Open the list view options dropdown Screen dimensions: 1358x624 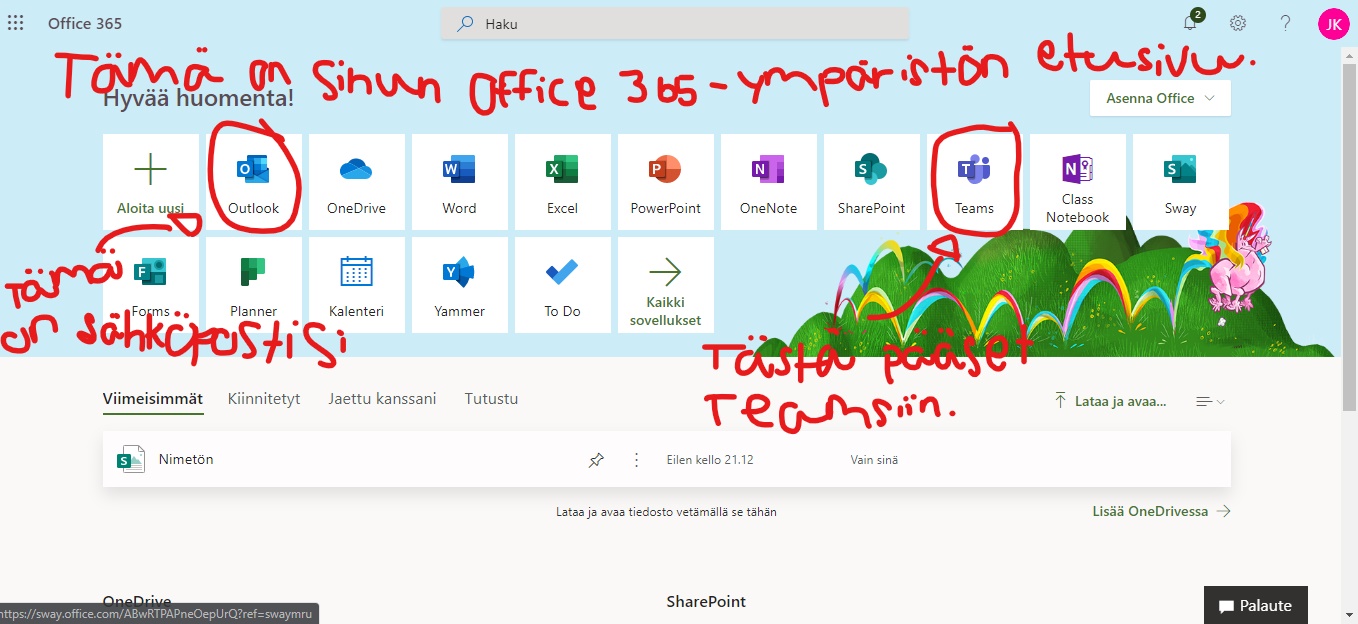pyautogui.click(x=1210, y=401)
